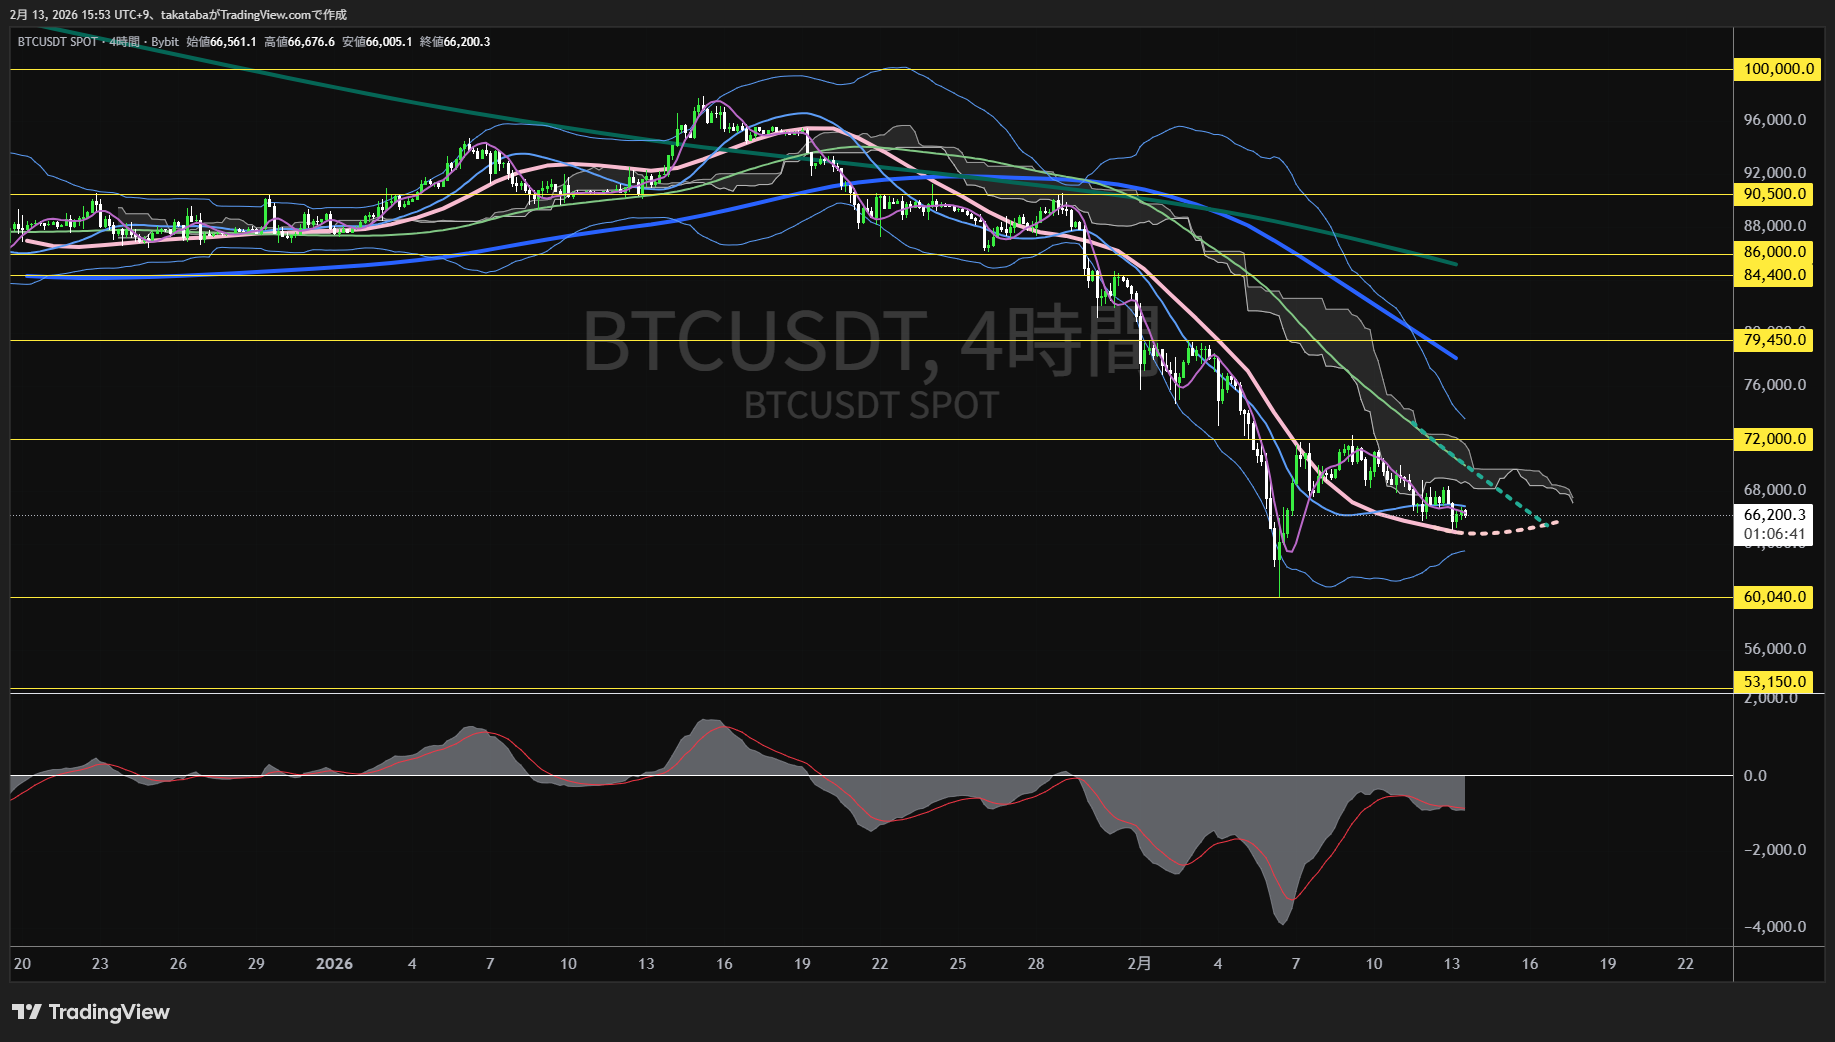The height and width of the screenshot is (1042, 1835).
Task: Click the 01:06:41 candle countdown timer
Action: click(x=1775, y=534)
